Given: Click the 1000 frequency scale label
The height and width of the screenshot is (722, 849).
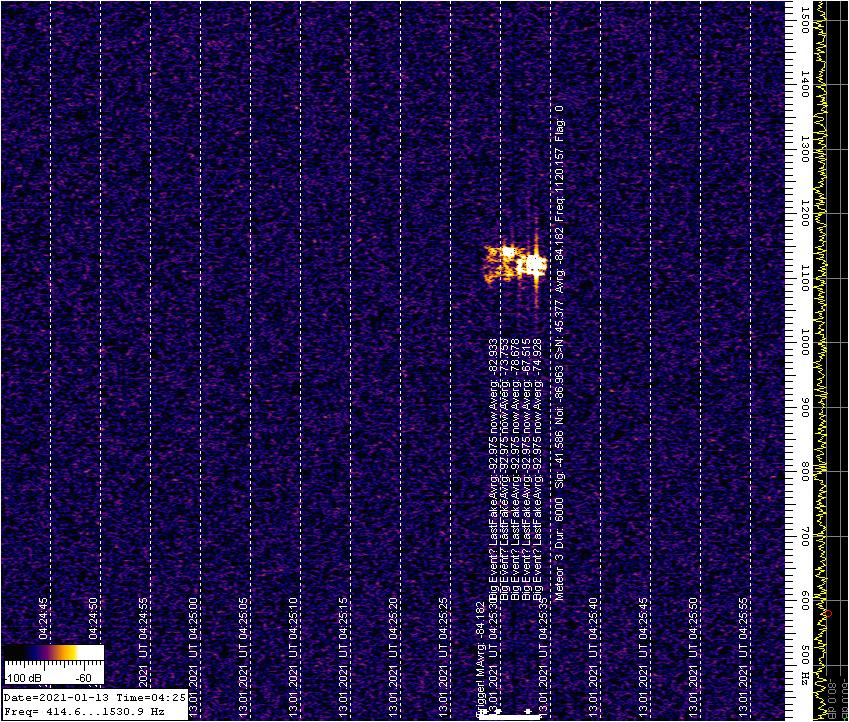Looking at the screenshot, I should (805, 342).
